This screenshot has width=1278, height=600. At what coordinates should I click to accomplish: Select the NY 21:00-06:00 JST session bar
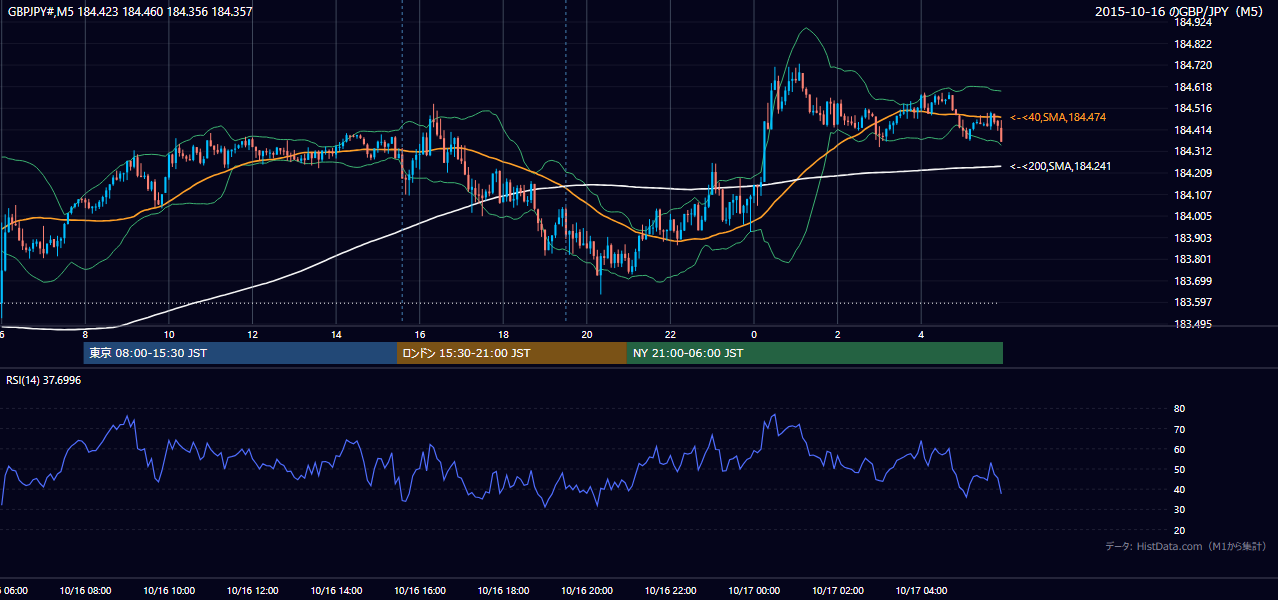[815, 353]
